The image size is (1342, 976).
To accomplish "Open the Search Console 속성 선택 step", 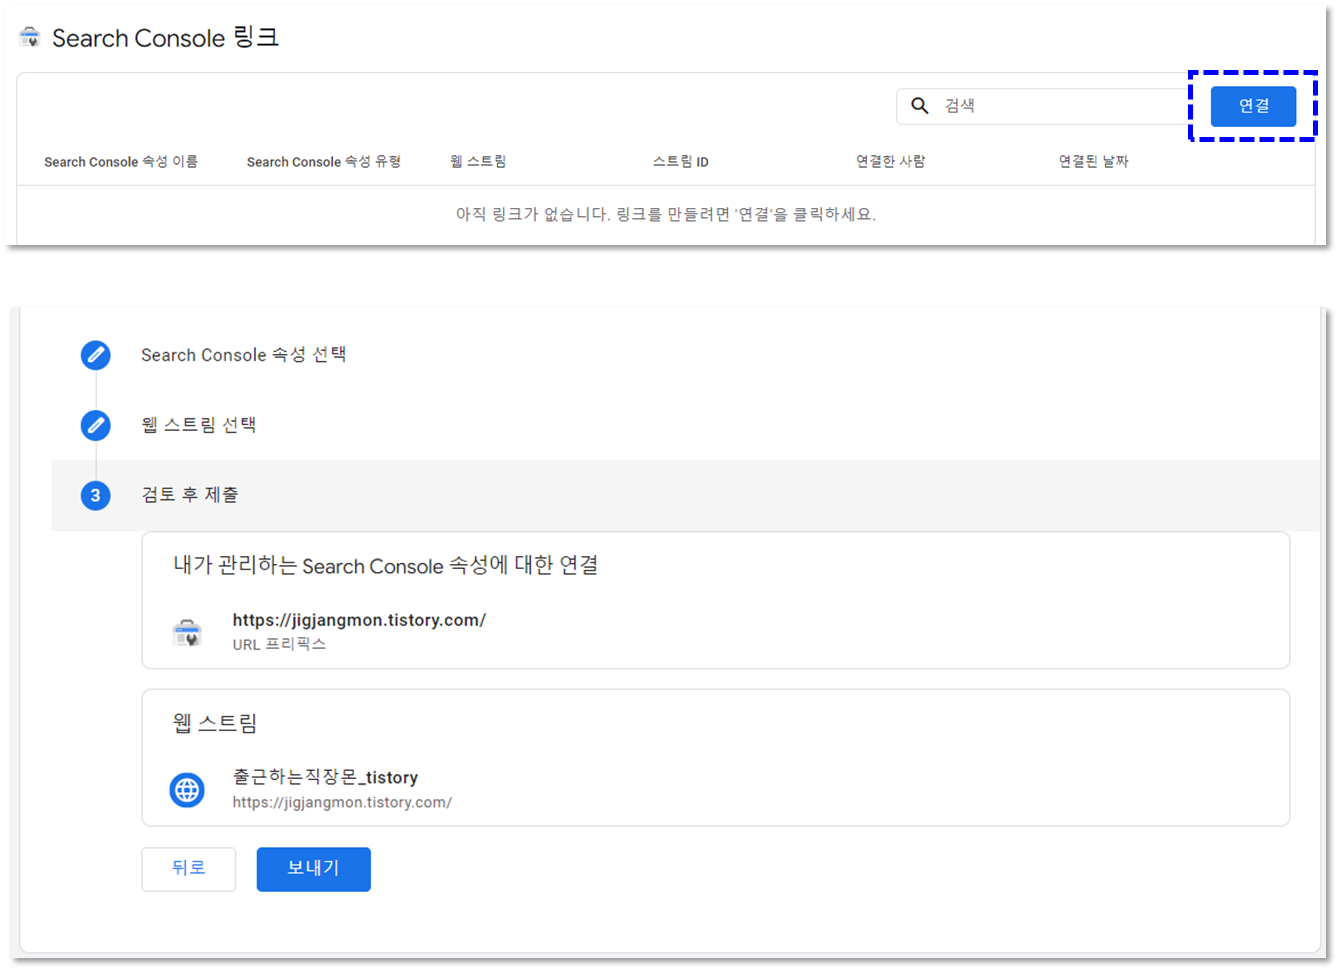I will 244,355.
